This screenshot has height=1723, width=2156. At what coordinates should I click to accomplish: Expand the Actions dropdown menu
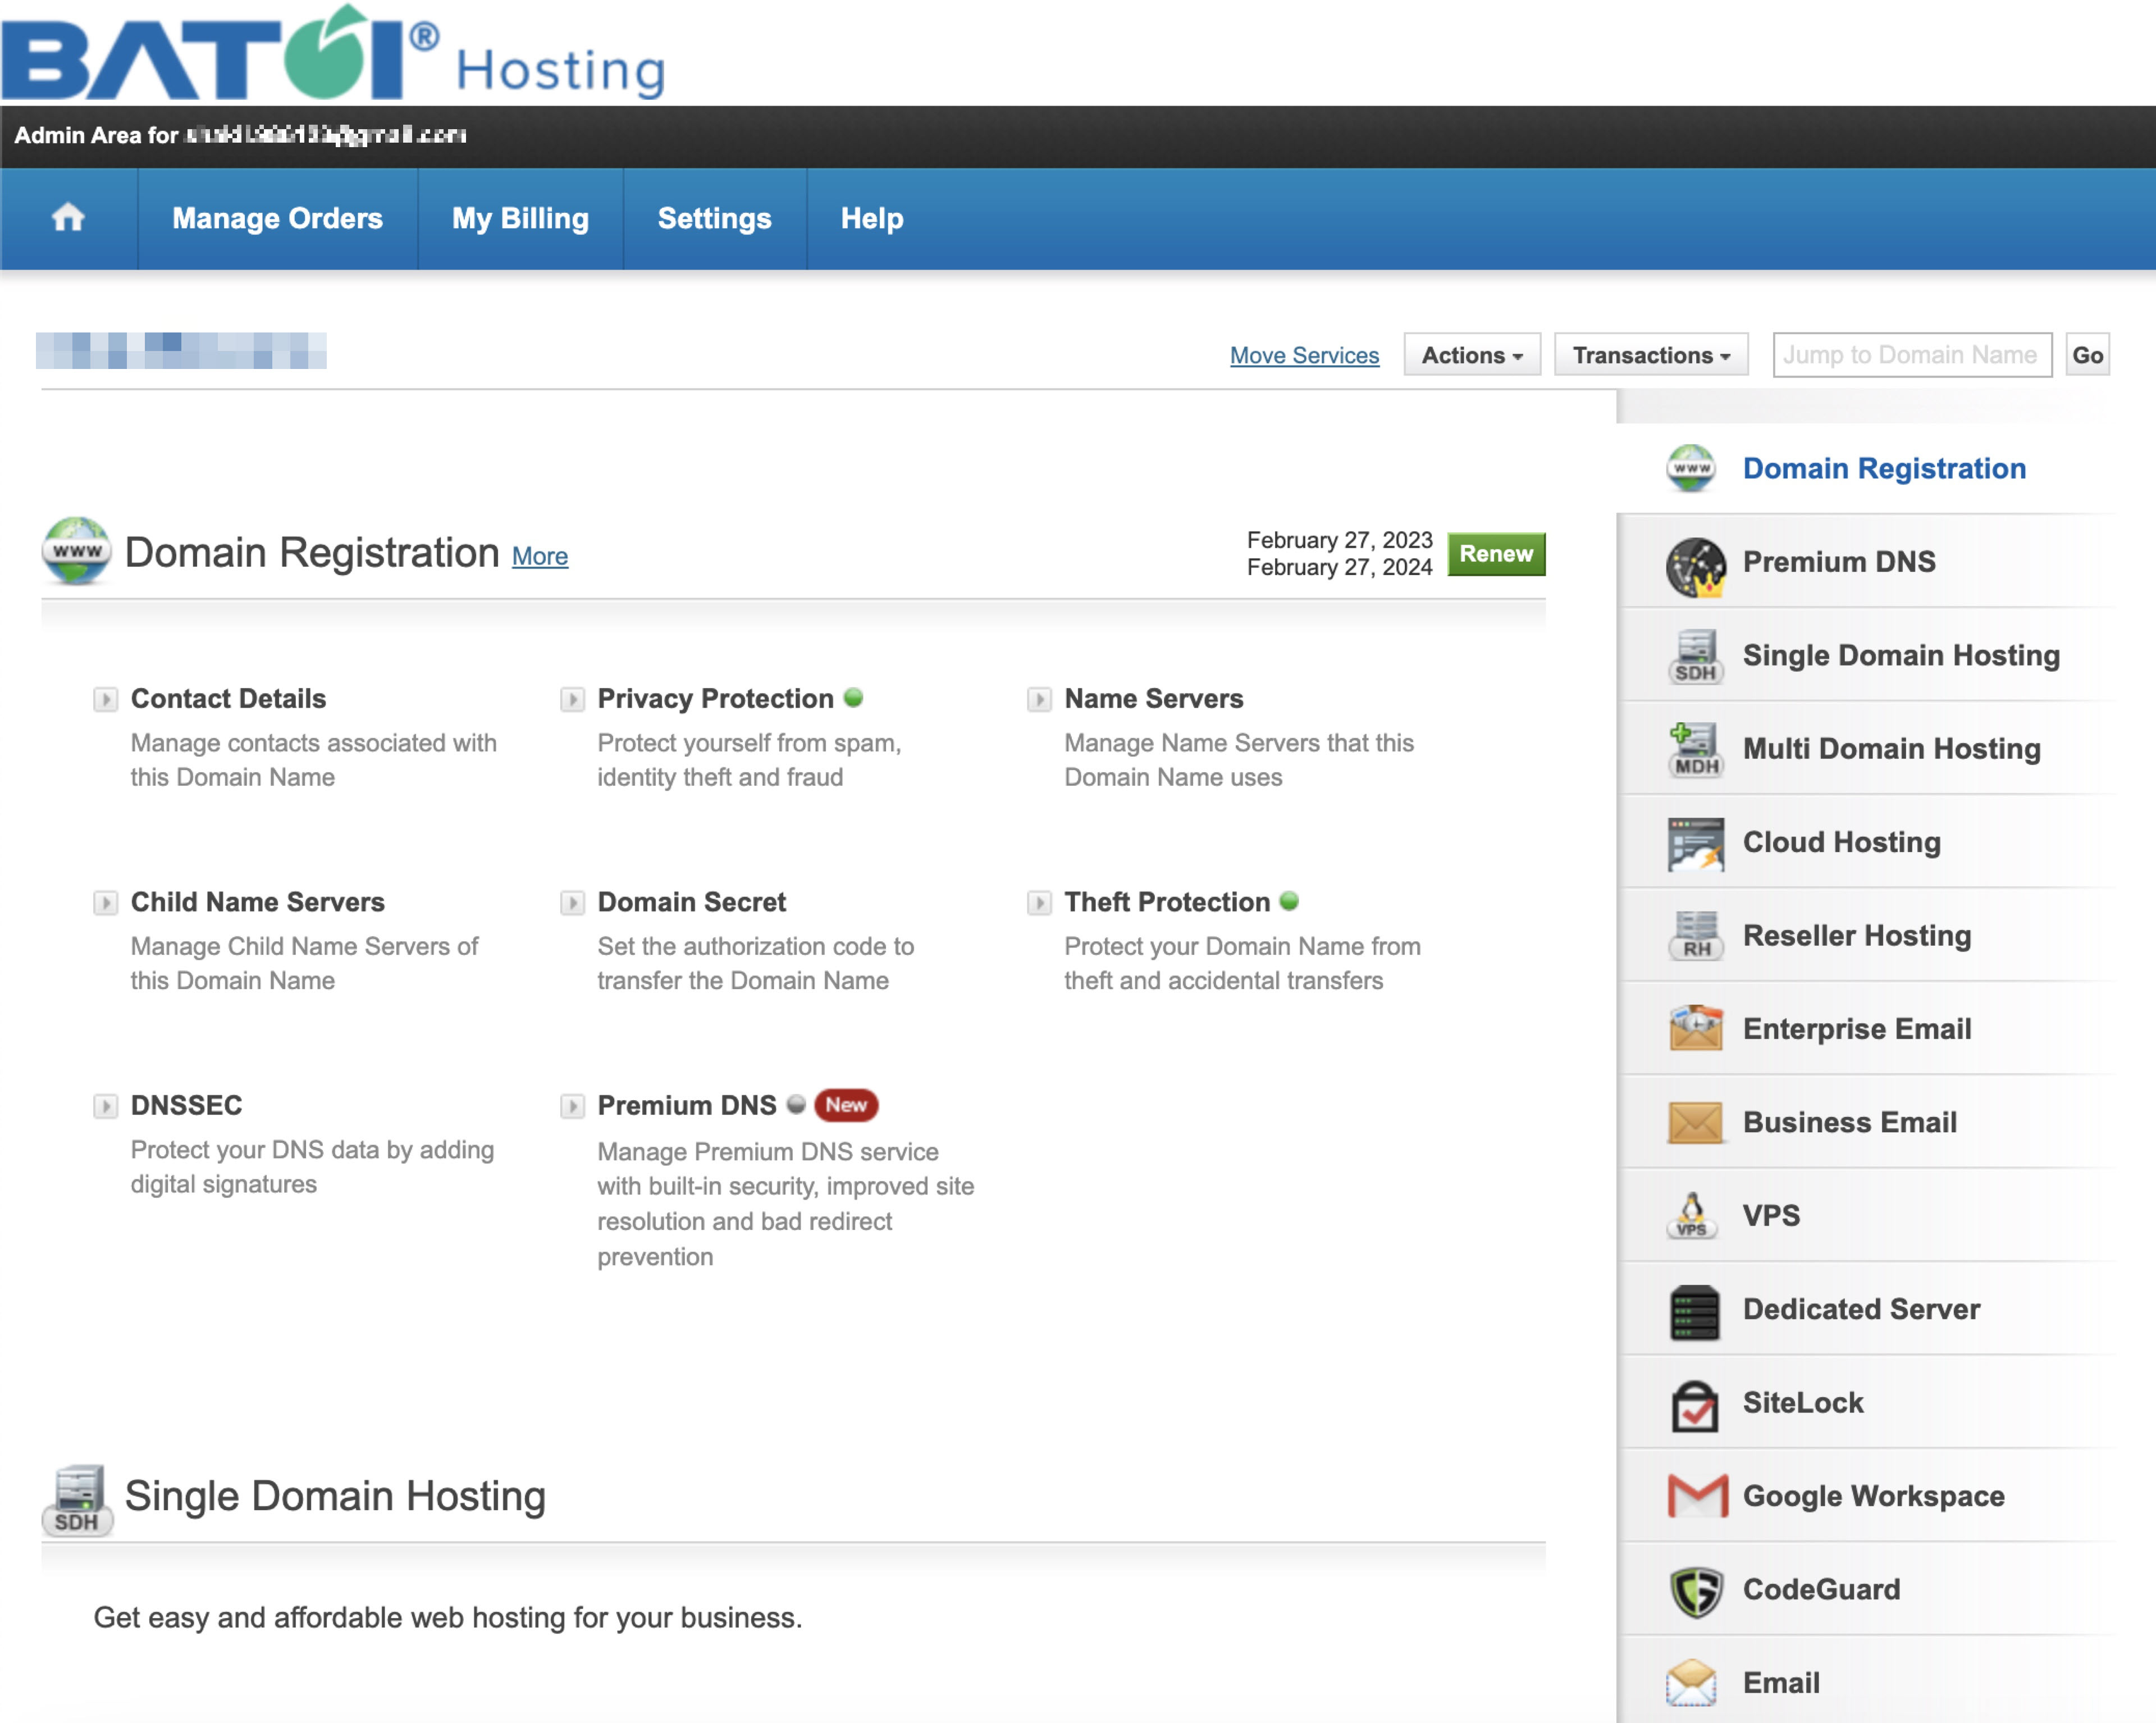[1469, 353]
